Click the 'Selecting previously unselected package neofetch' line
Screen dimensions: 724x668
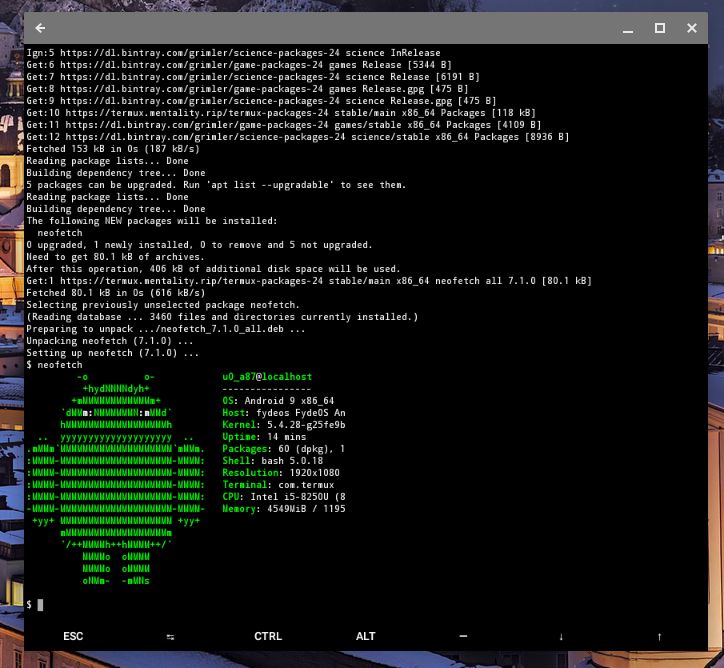pos(163,305)
